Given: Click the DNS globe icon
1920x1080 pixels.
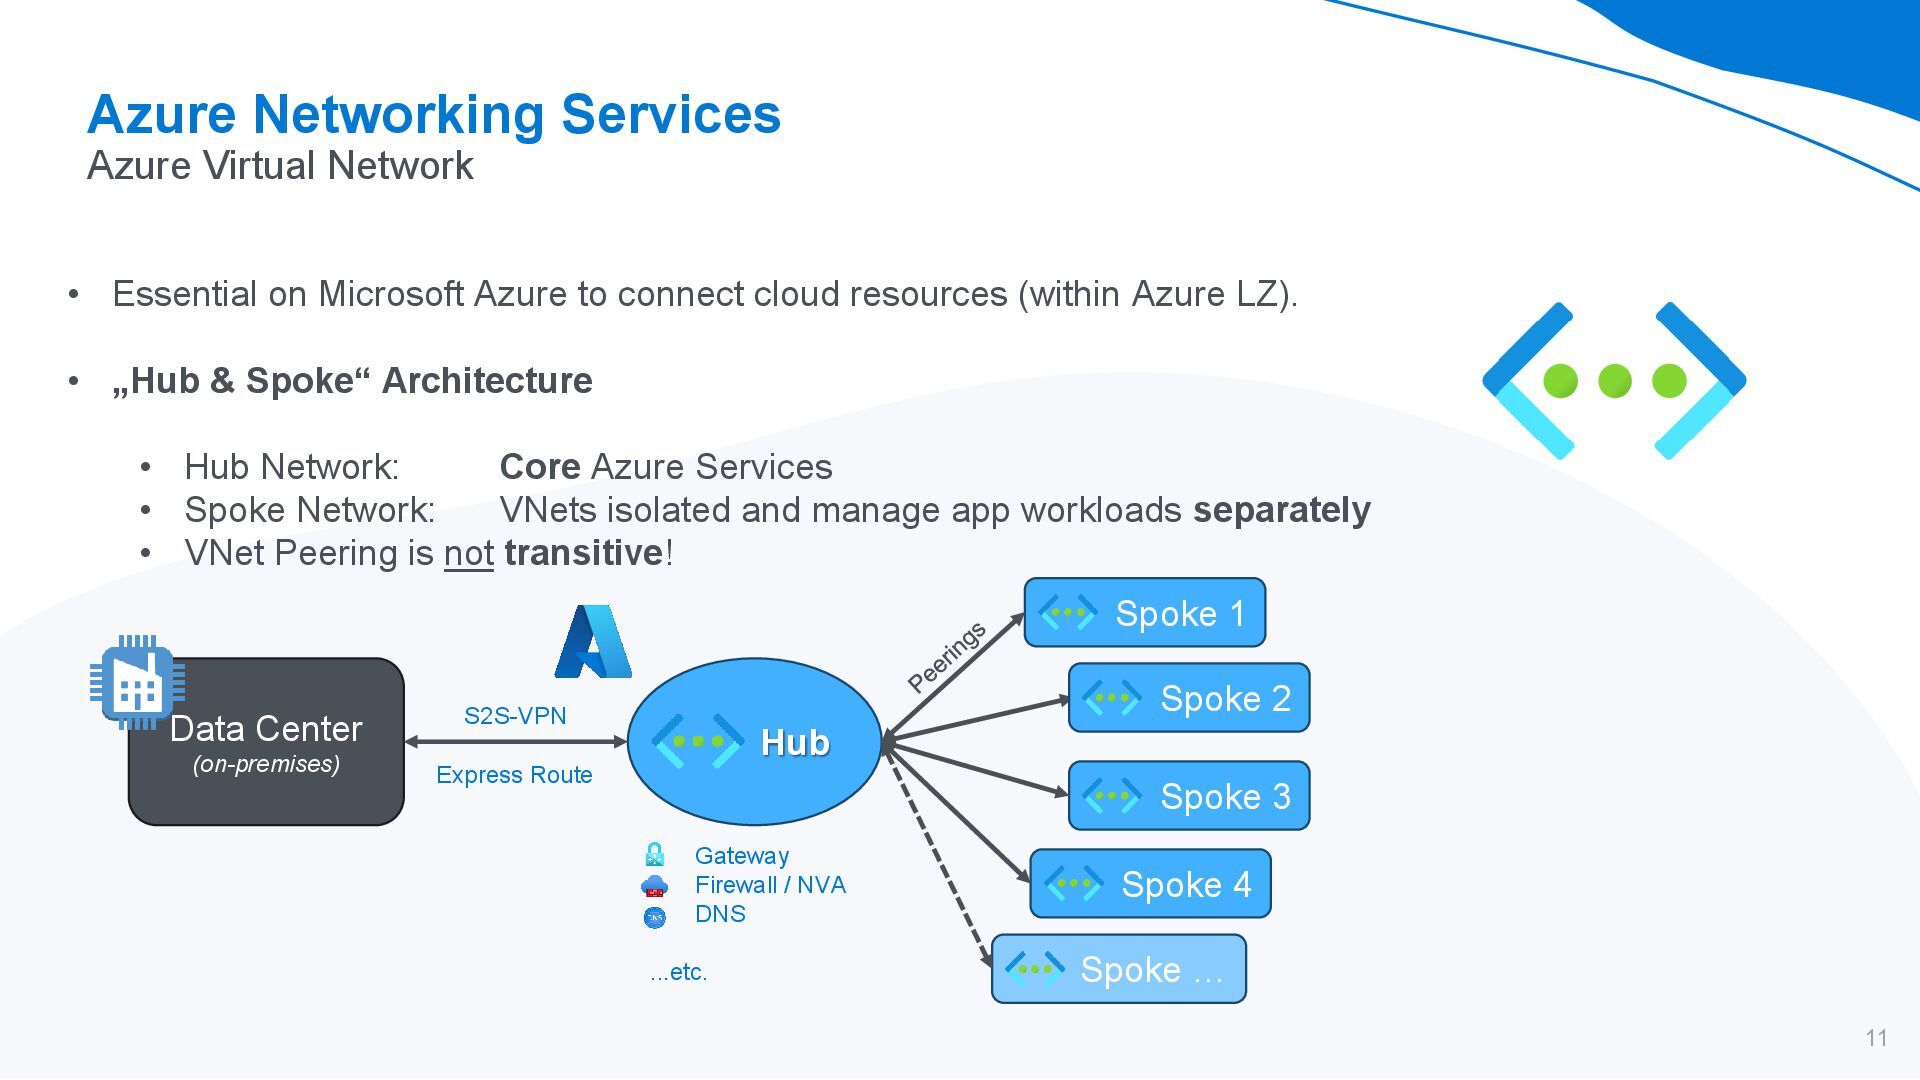Looking at the screenshot, I should (x=654, y=916).
